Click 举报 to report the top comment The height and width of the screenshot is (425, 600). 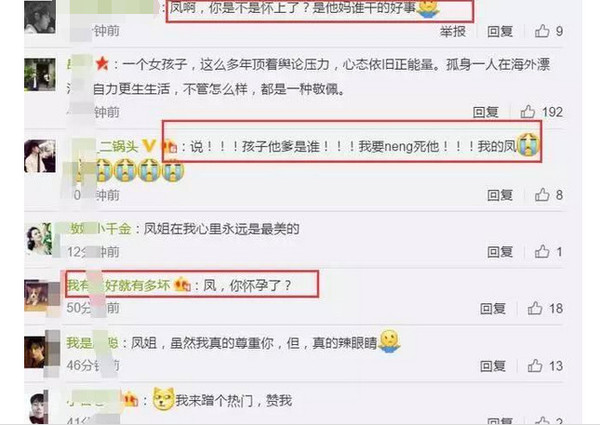click(453, 31)
